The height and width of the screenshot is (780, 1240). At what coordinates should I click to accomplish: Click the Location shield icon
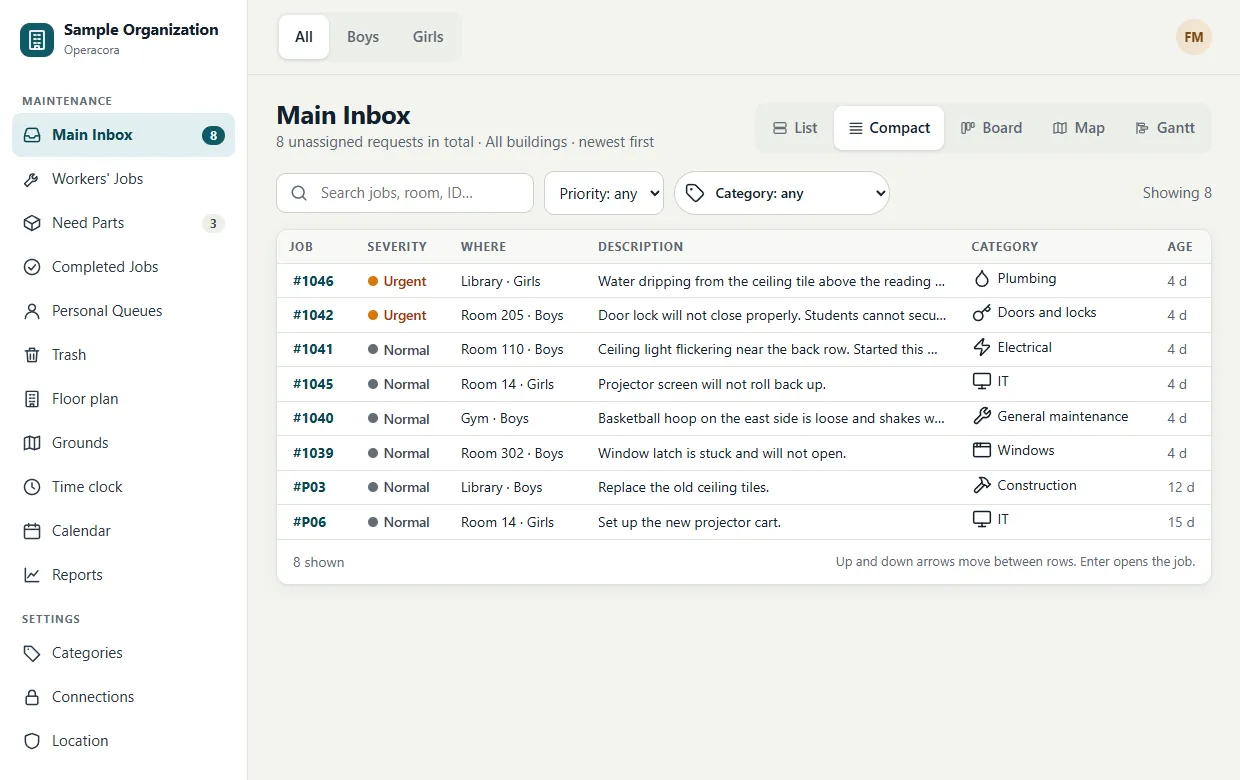[x=32, y=741]
